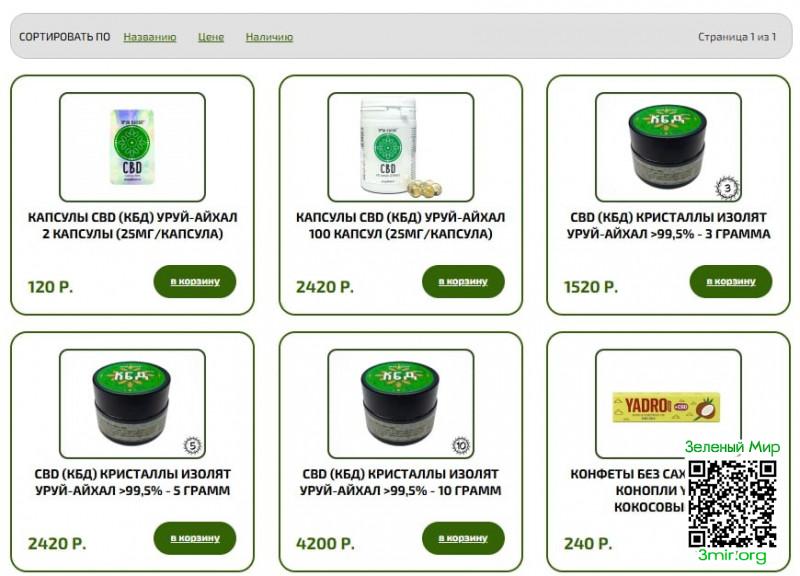The image size is (800, 576).
Task: Add 5 gram crystals to cart
Action: (x=195, y=538)
